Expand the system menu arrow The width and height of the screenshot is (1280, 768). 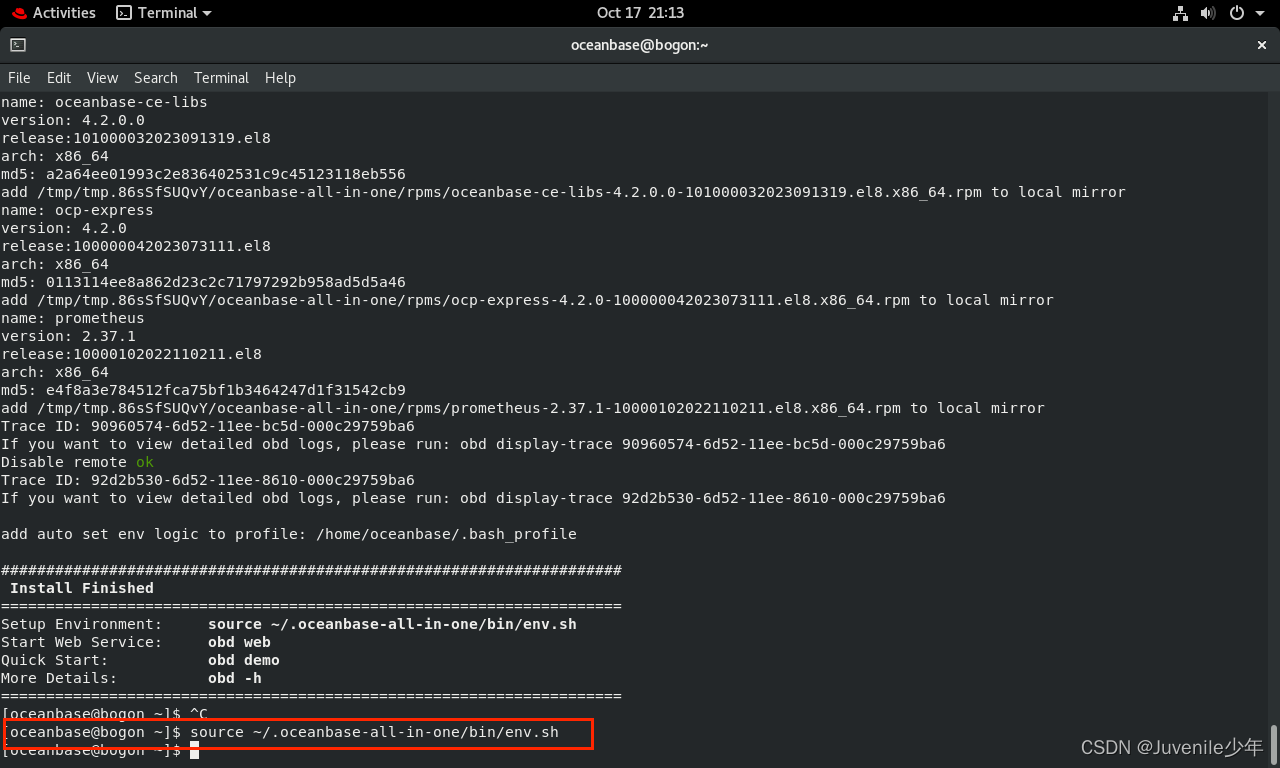(x=1259, y=14)
